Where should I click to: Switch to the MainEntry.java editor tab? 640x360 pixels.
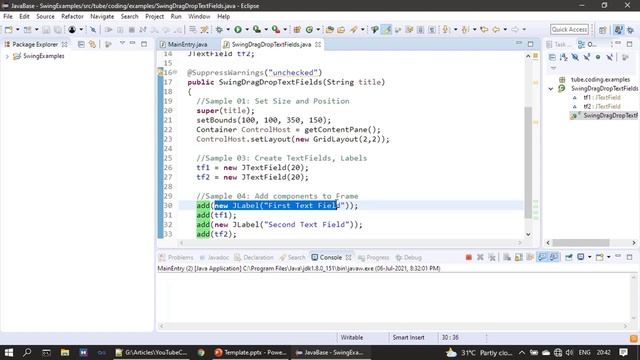tap(187, 44)
